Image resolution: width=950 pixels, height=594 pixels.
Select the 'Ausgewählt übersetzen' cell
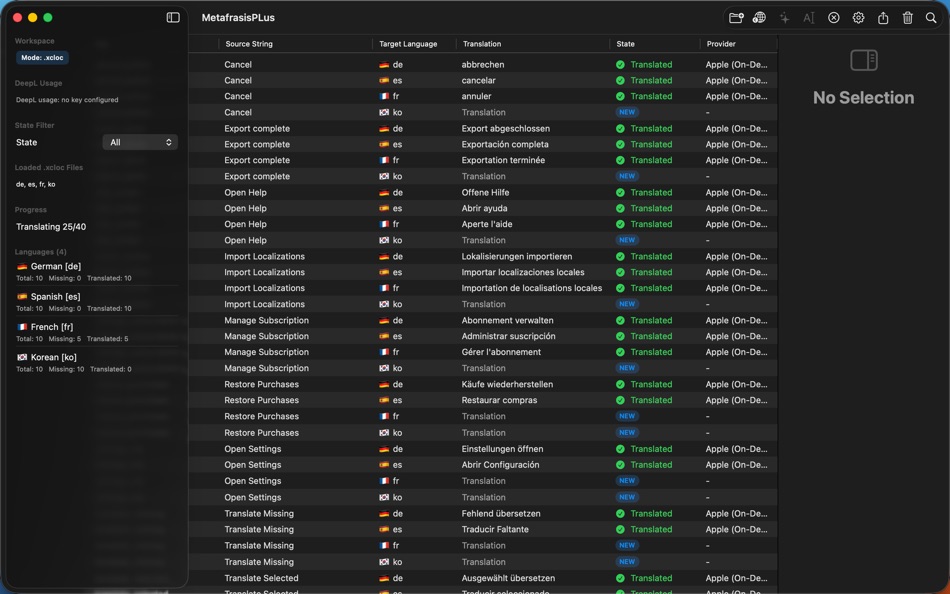pos(508,578)
